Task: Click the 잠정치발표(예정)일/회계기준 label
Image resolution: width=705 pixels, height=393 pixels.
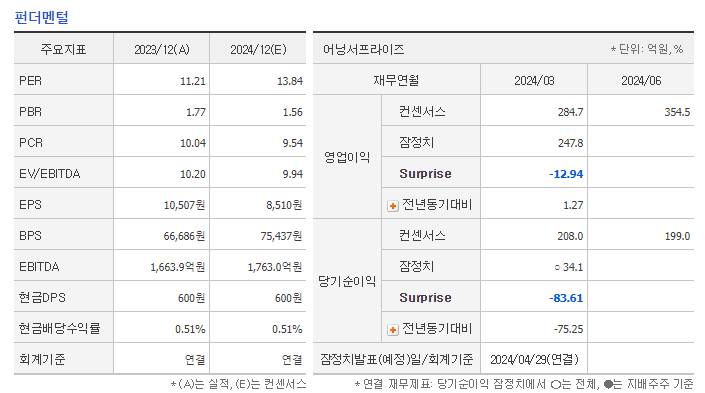Action: pos(397,359)
